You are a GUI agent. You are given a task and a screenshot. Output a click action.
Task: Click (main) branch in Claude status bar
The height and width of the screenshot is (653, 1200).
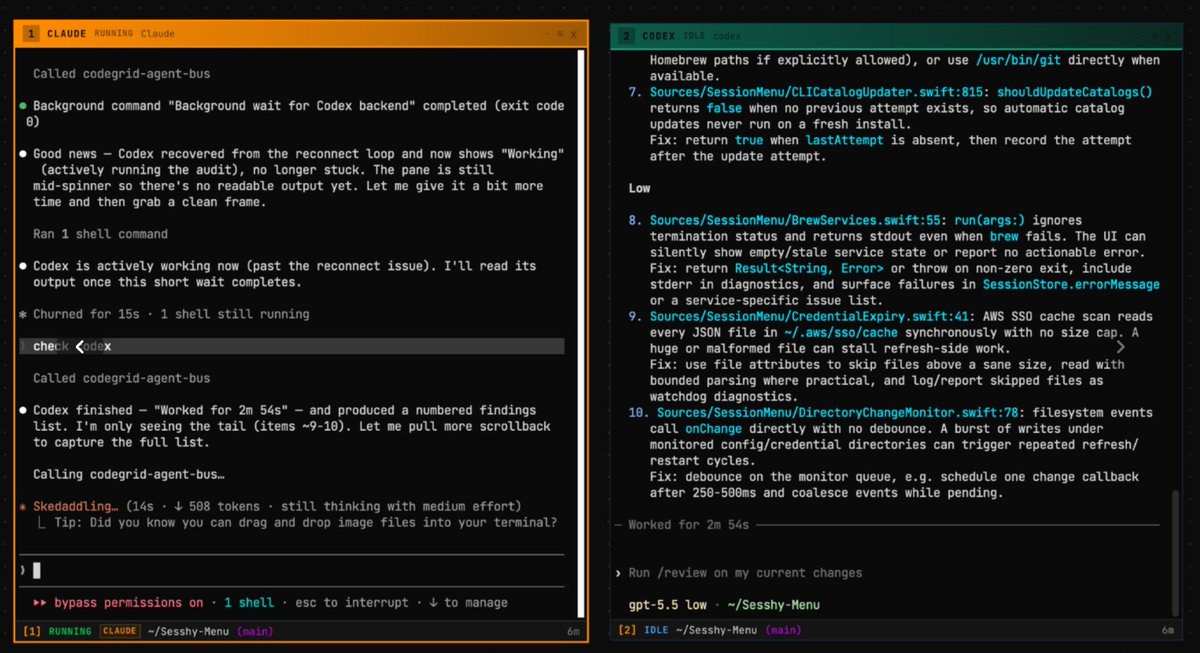[x=254, y=631]
